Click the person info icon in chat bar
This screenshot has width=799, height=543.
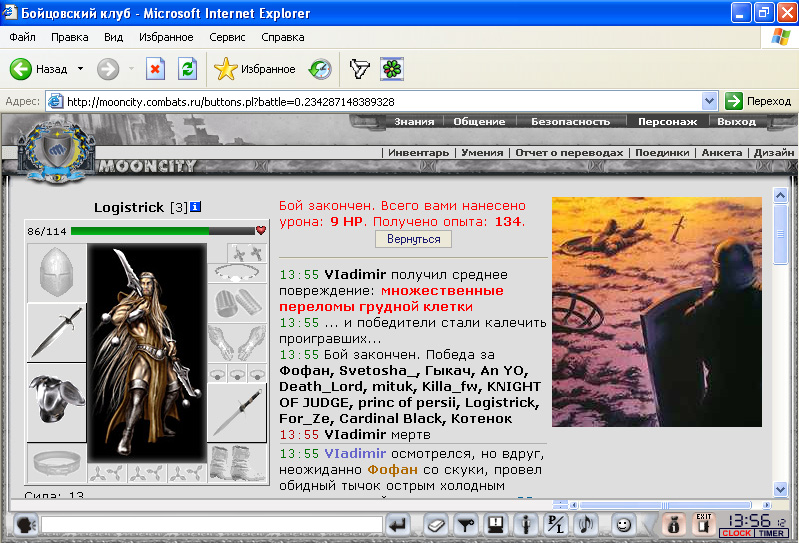tap(525, 525)
